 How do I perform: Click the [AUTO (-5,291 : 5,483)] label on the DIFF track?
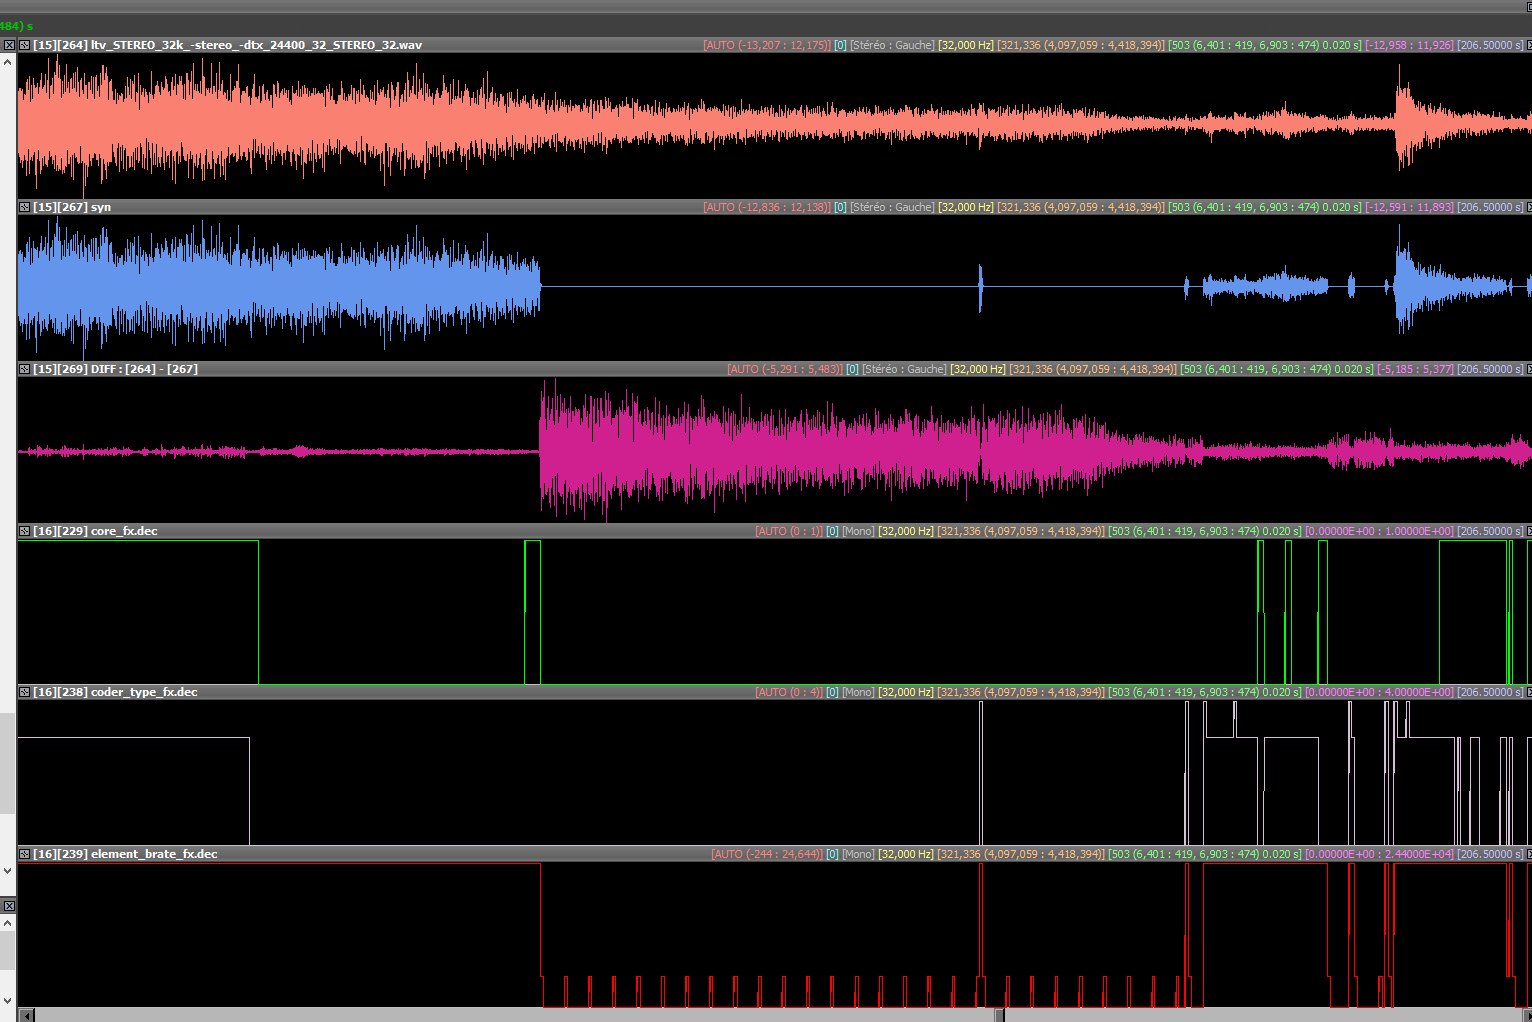[785, 369]
